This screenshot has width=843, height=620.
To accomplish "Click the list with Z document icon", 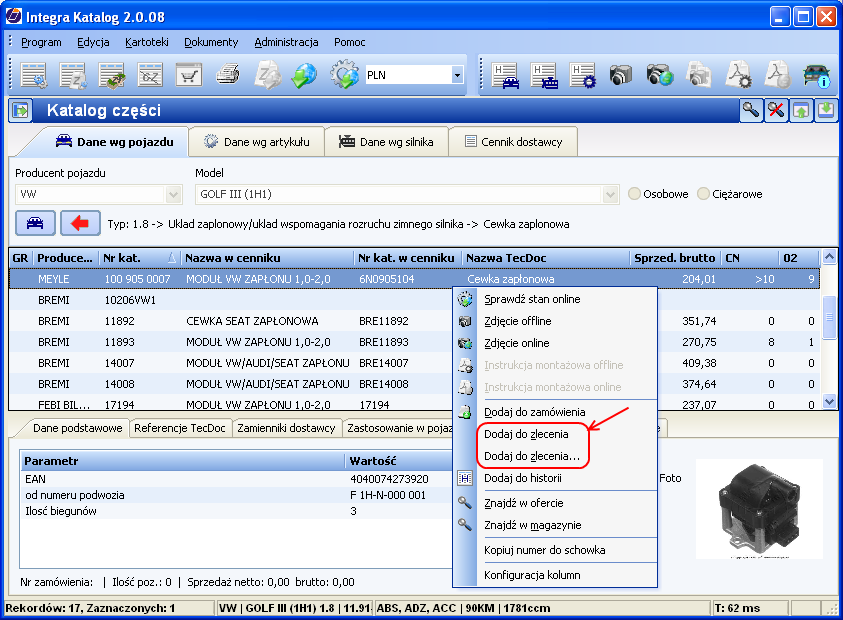I will tap(73, 75).
